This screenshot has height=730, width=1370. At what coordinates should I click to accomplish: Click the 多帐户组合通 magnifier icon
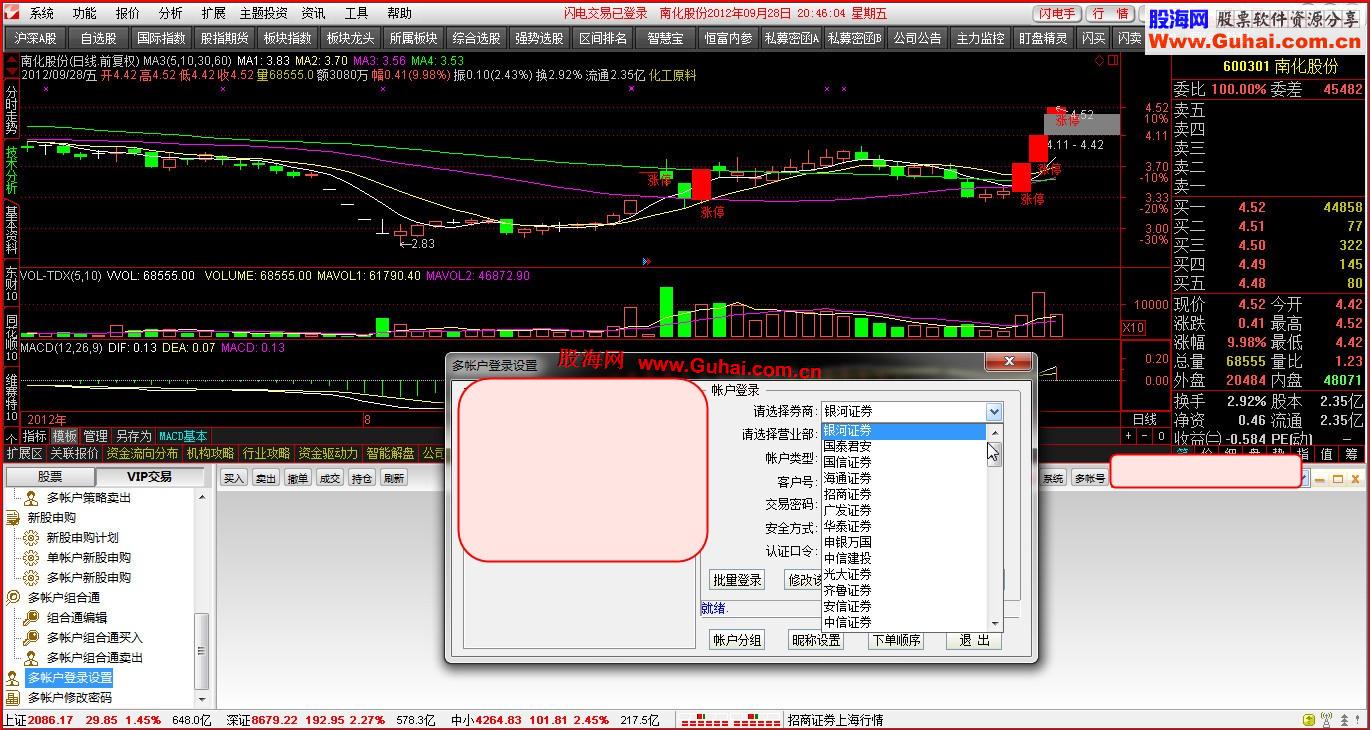13,598
